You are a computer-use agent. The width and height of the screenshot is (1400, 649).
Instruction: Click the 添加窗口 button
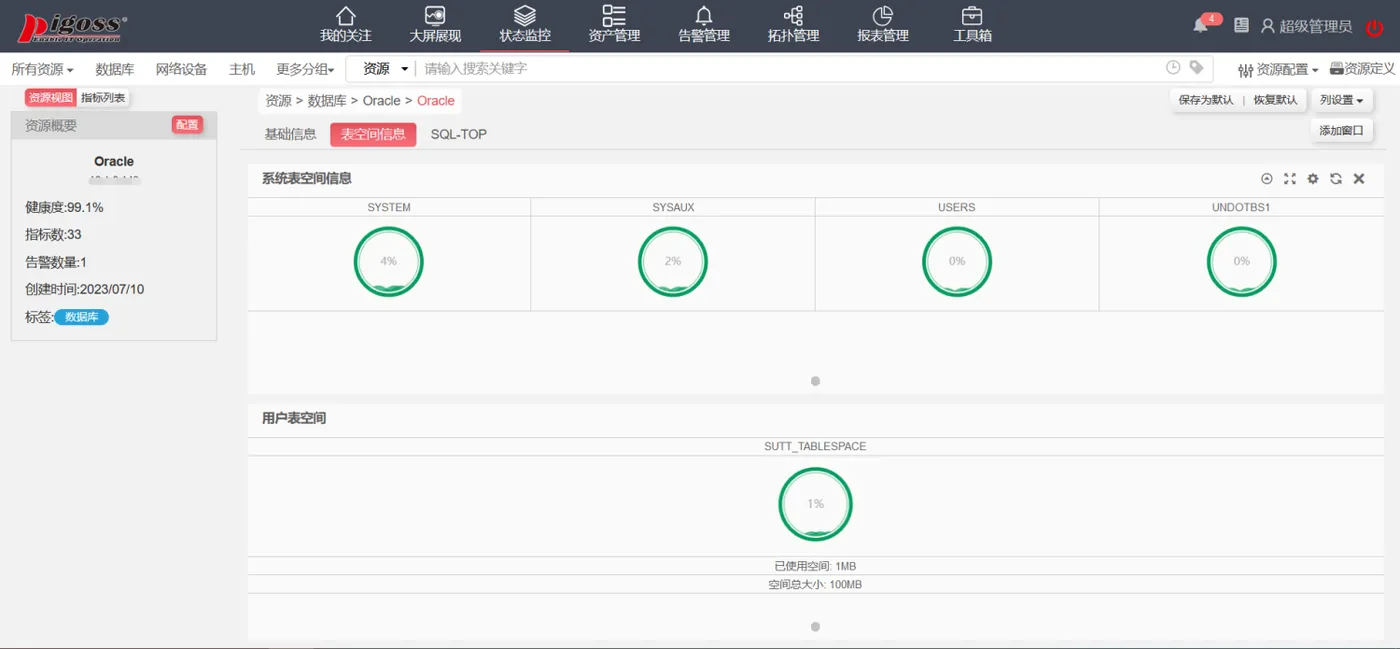[1341, 130]
